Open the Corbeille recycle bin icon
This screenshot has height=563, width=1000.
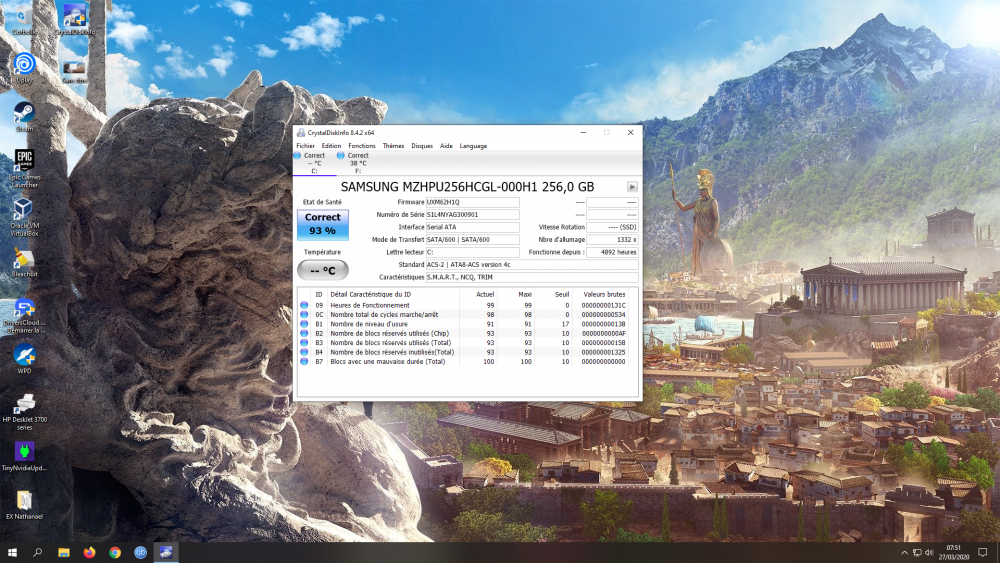coord(24,19)
